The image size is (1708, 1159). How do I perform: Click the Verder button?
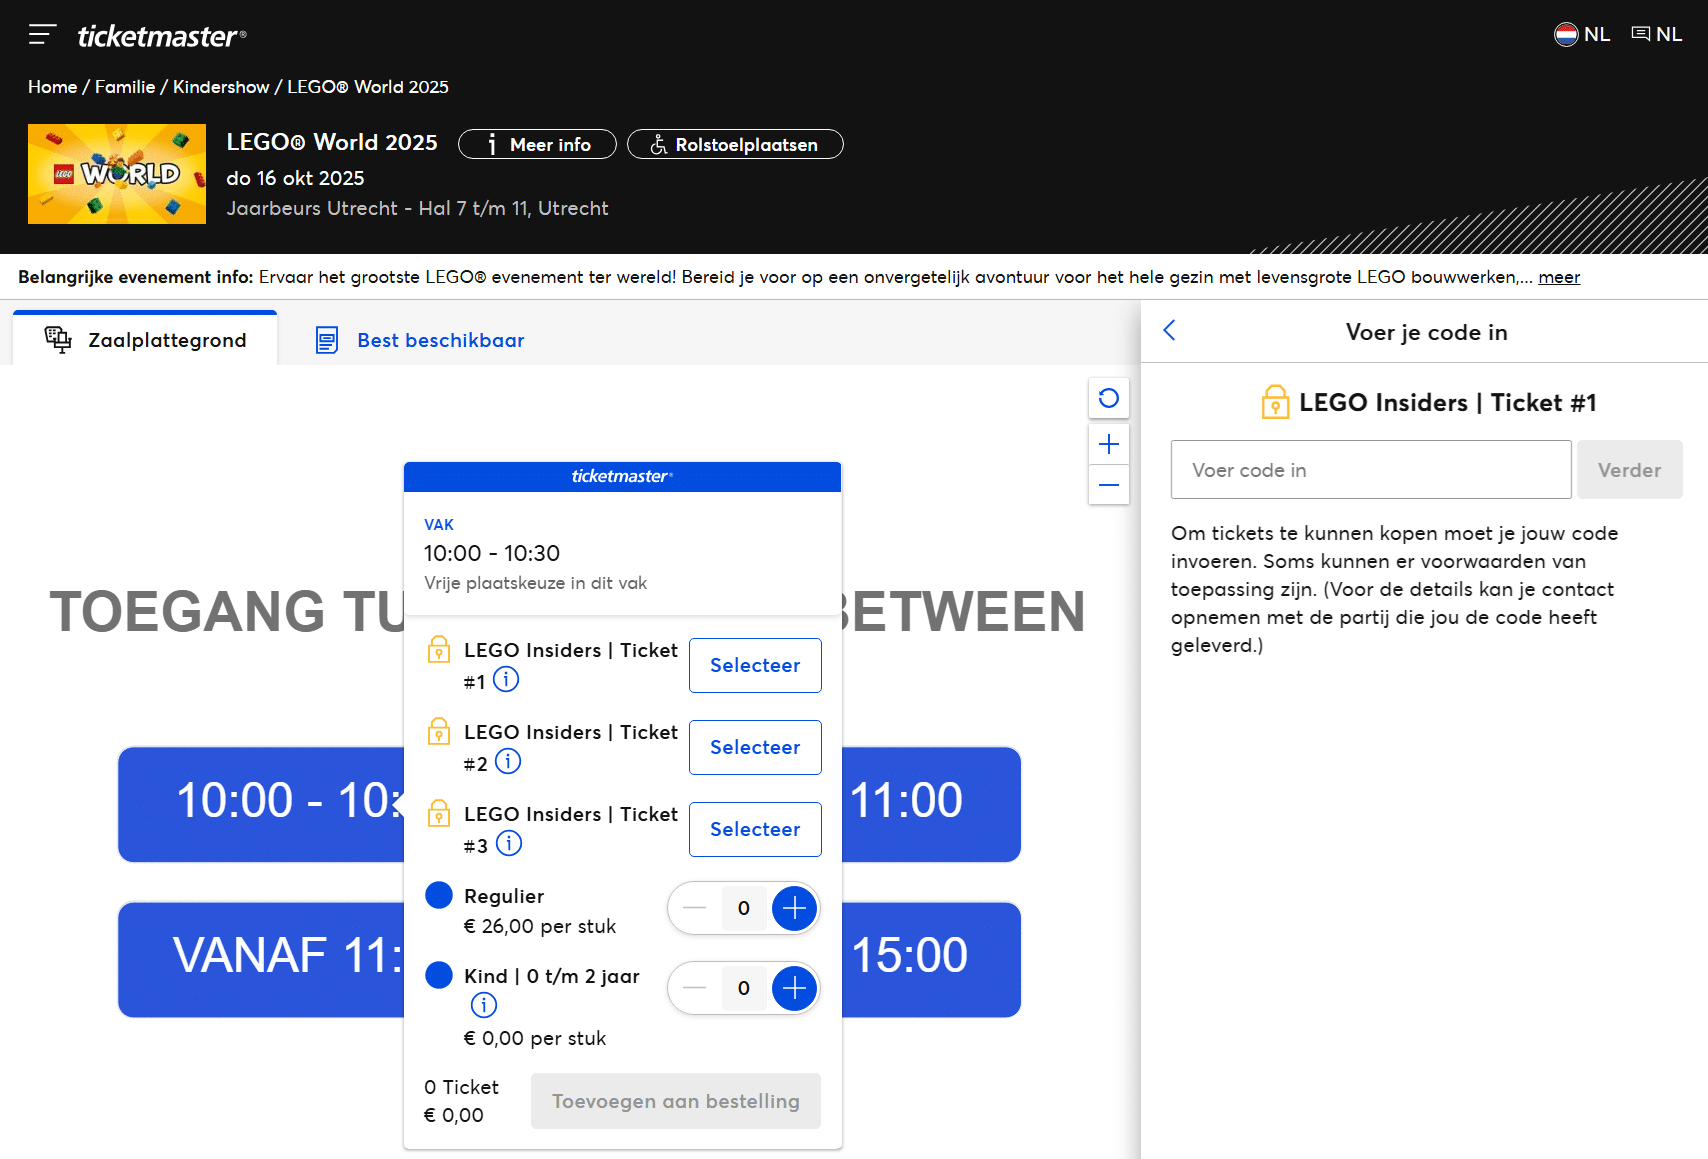pyautogui.click(x=1629, y=470)
